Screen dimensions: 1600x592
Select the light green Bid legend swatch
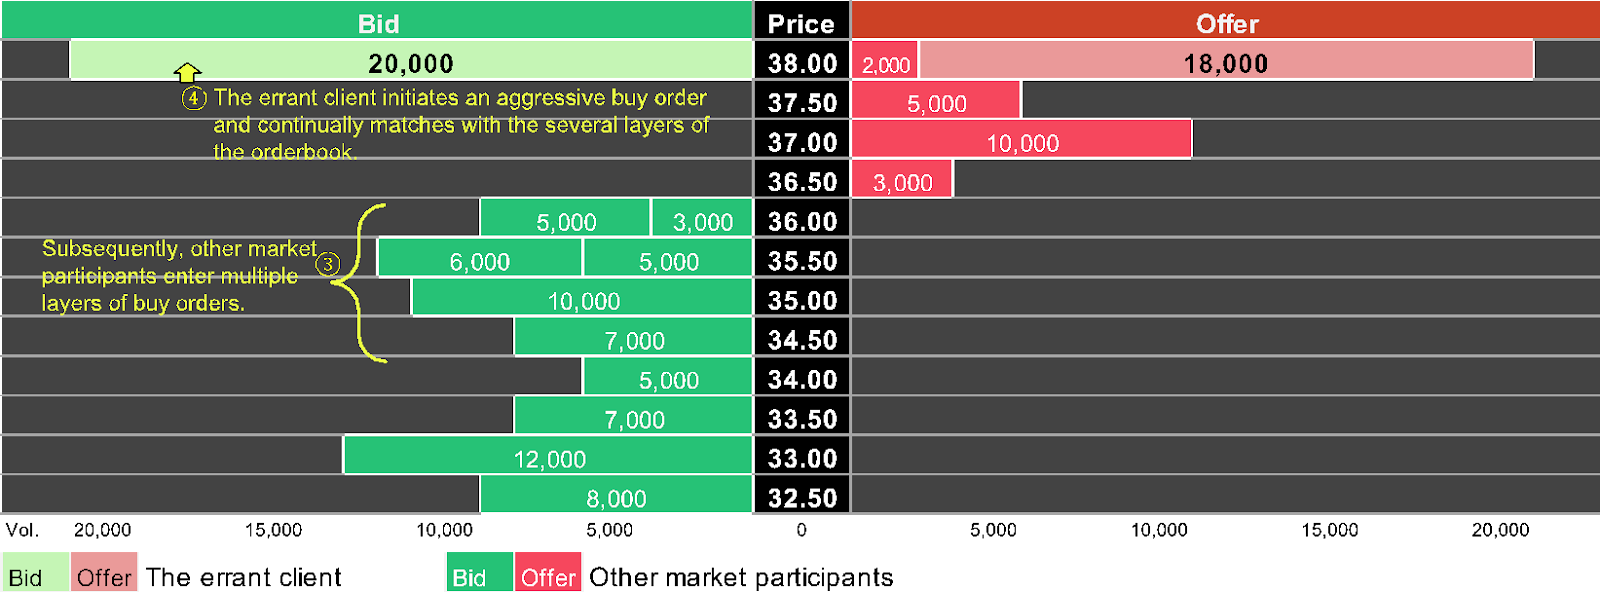point(35,573)
